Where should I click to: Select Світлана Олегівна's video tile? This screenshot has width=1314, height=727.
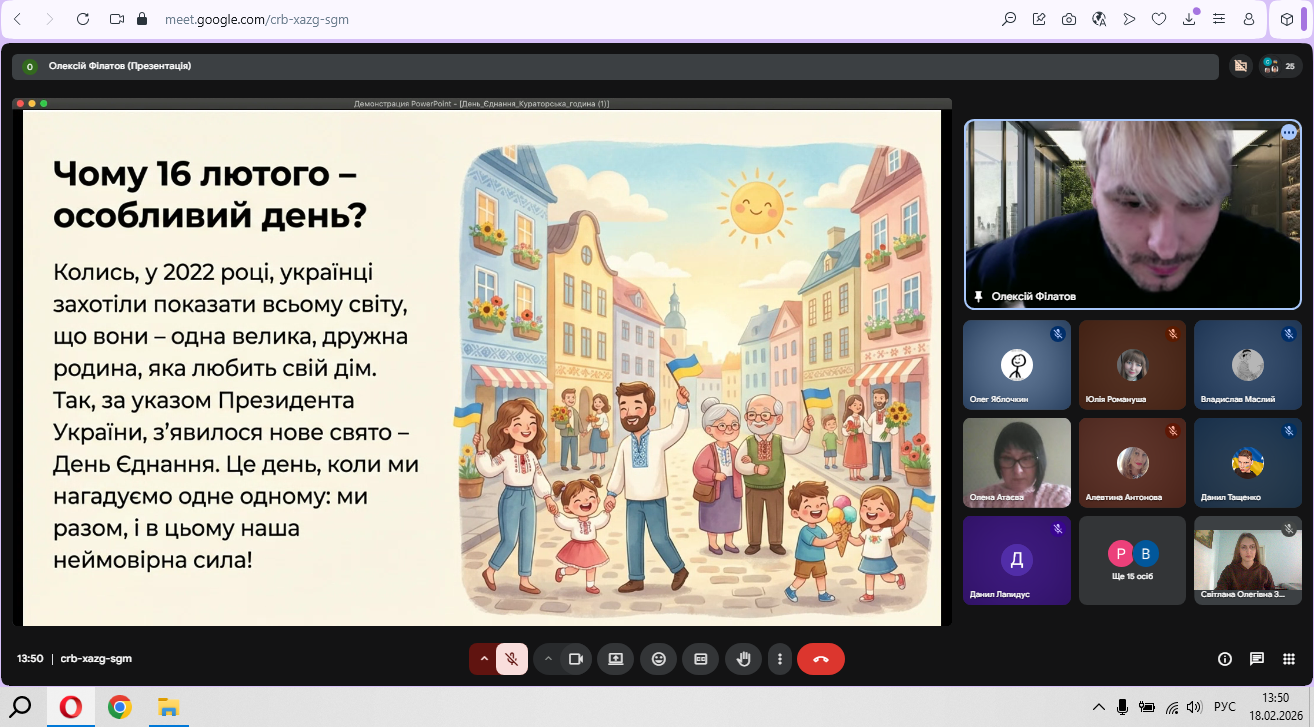pyautogui.click(x=1247, y=560)
